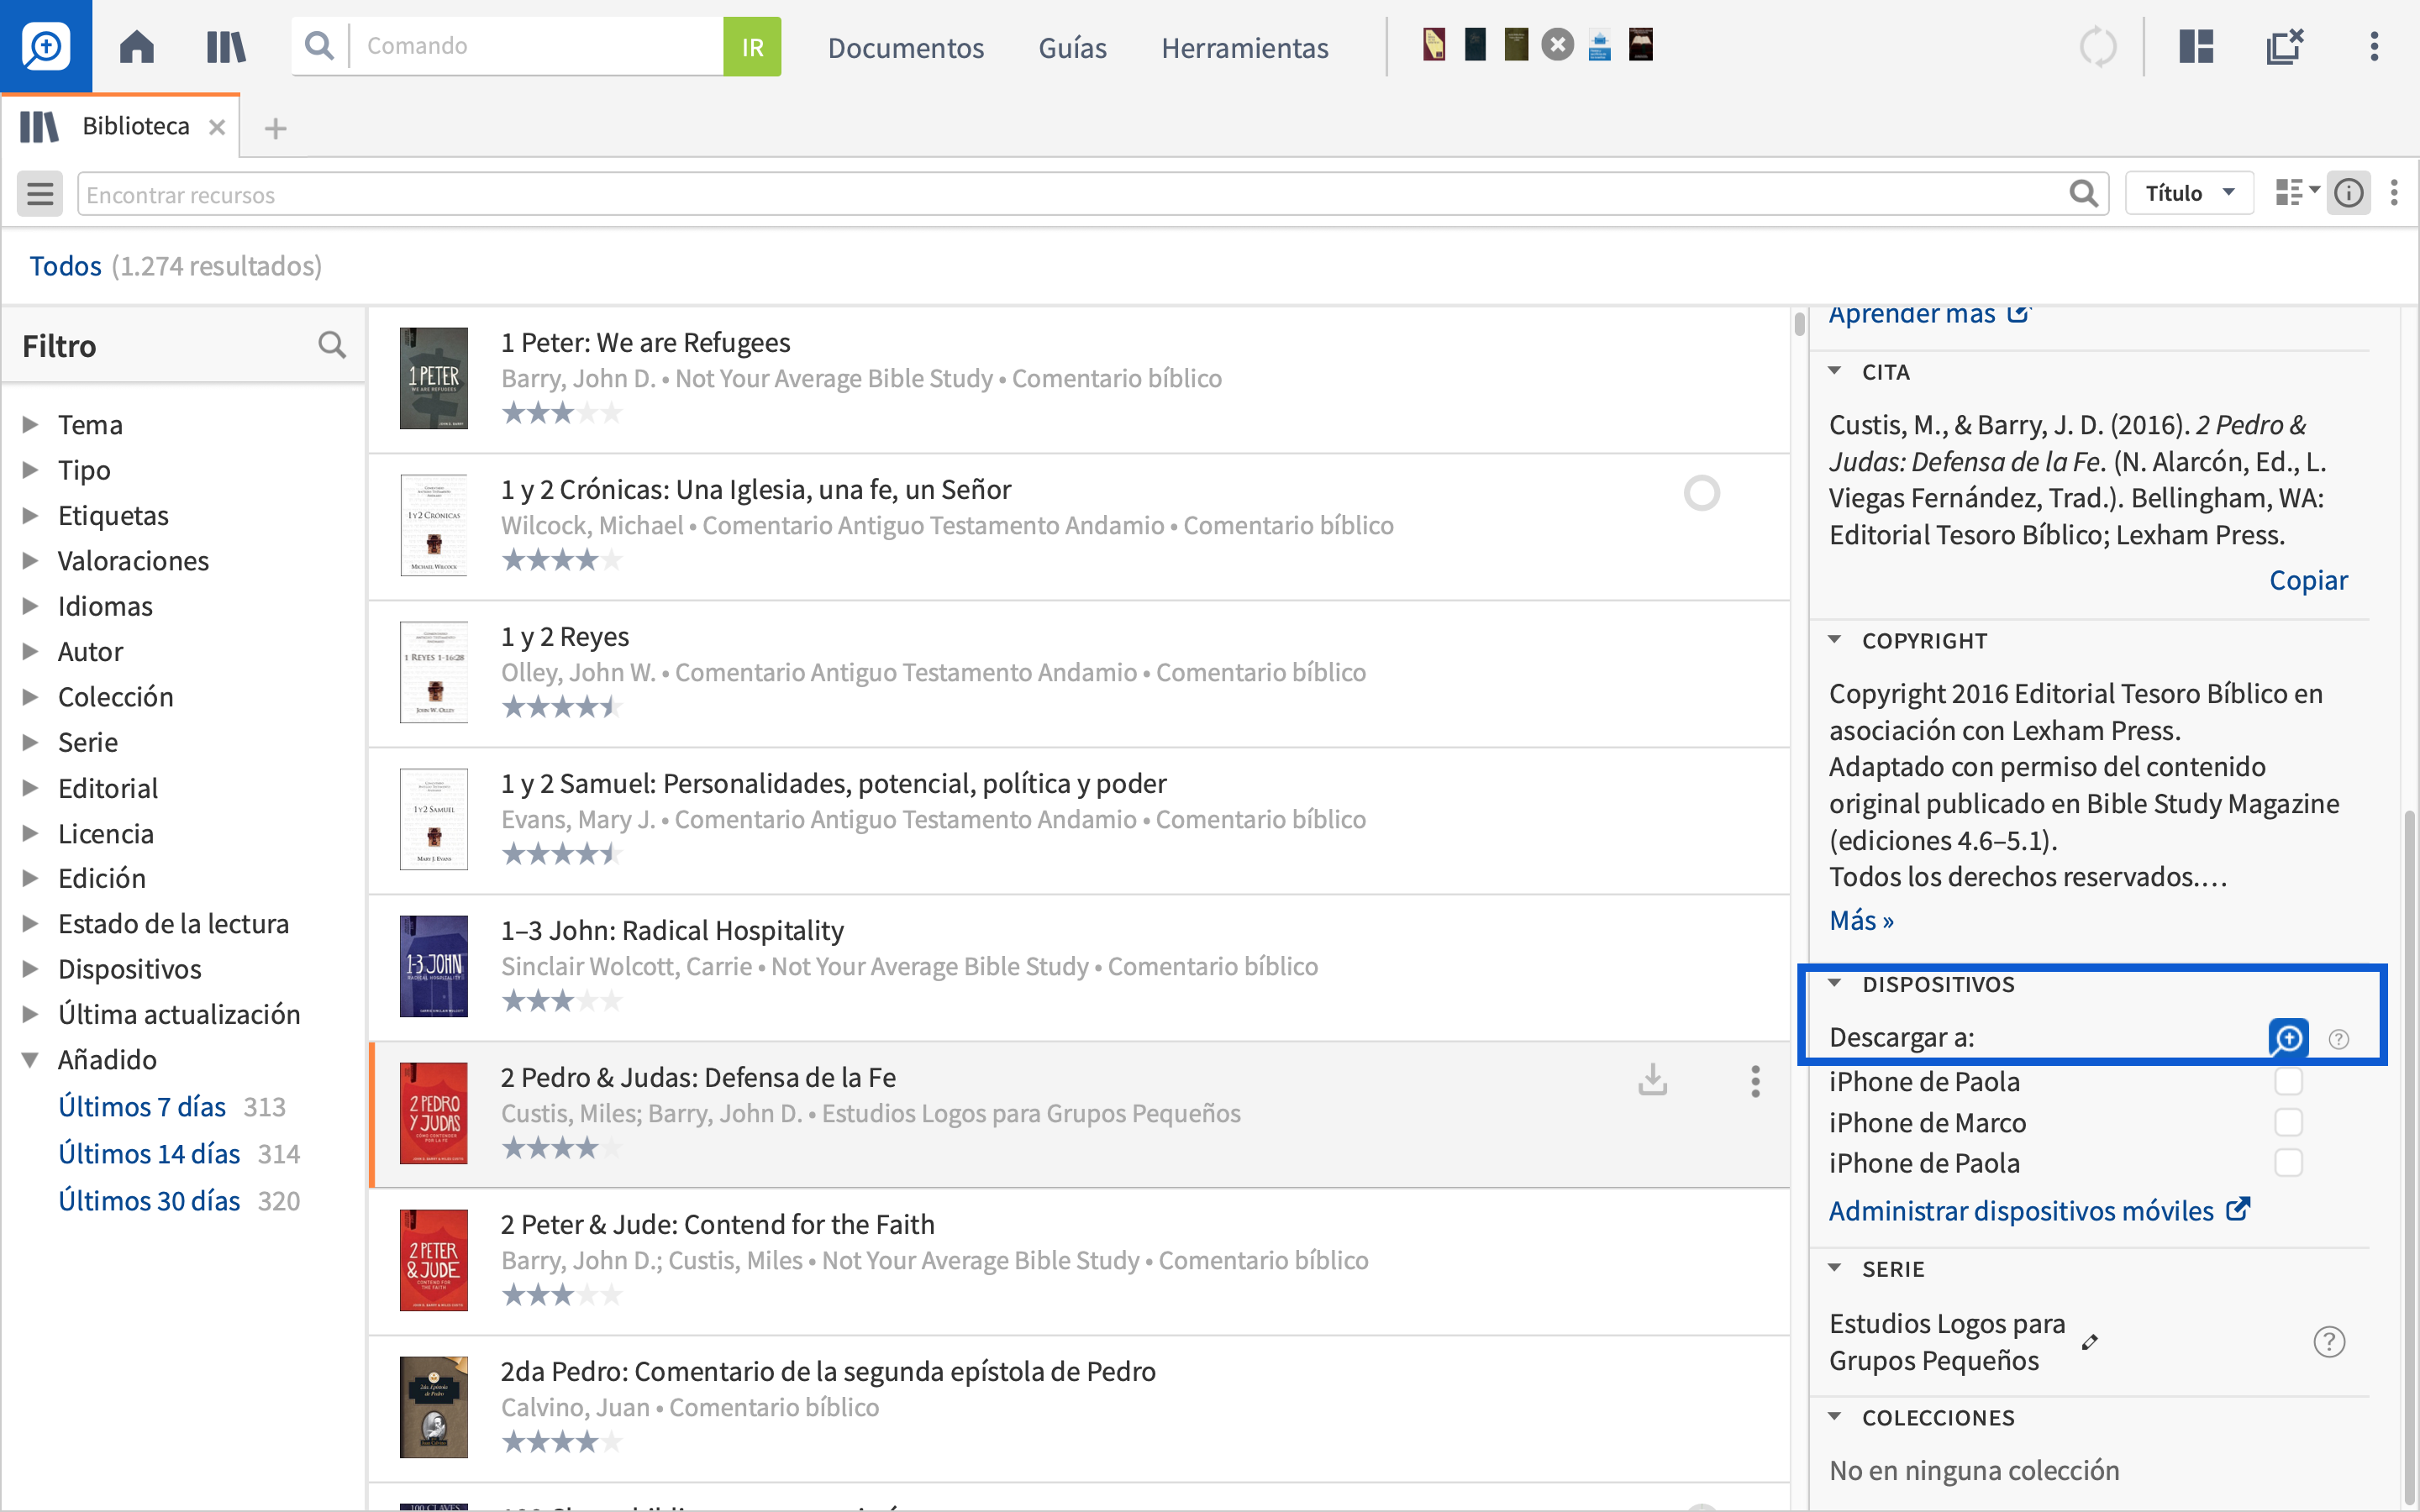Go to the Home icon
This screenshot has width=2420, height=1512.
(137, 46)
